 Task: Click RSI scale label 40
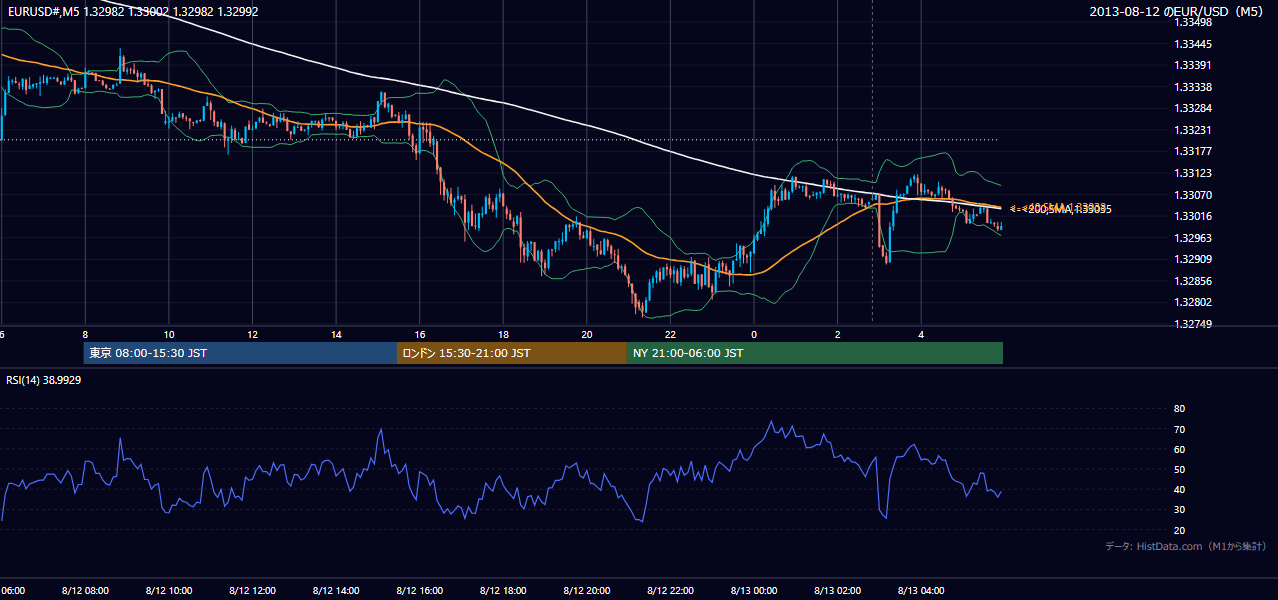click(x=1179, y=489)
